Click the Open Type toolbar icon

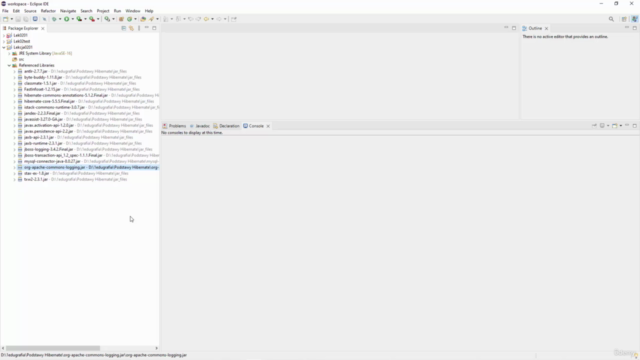tap(142, 19)
